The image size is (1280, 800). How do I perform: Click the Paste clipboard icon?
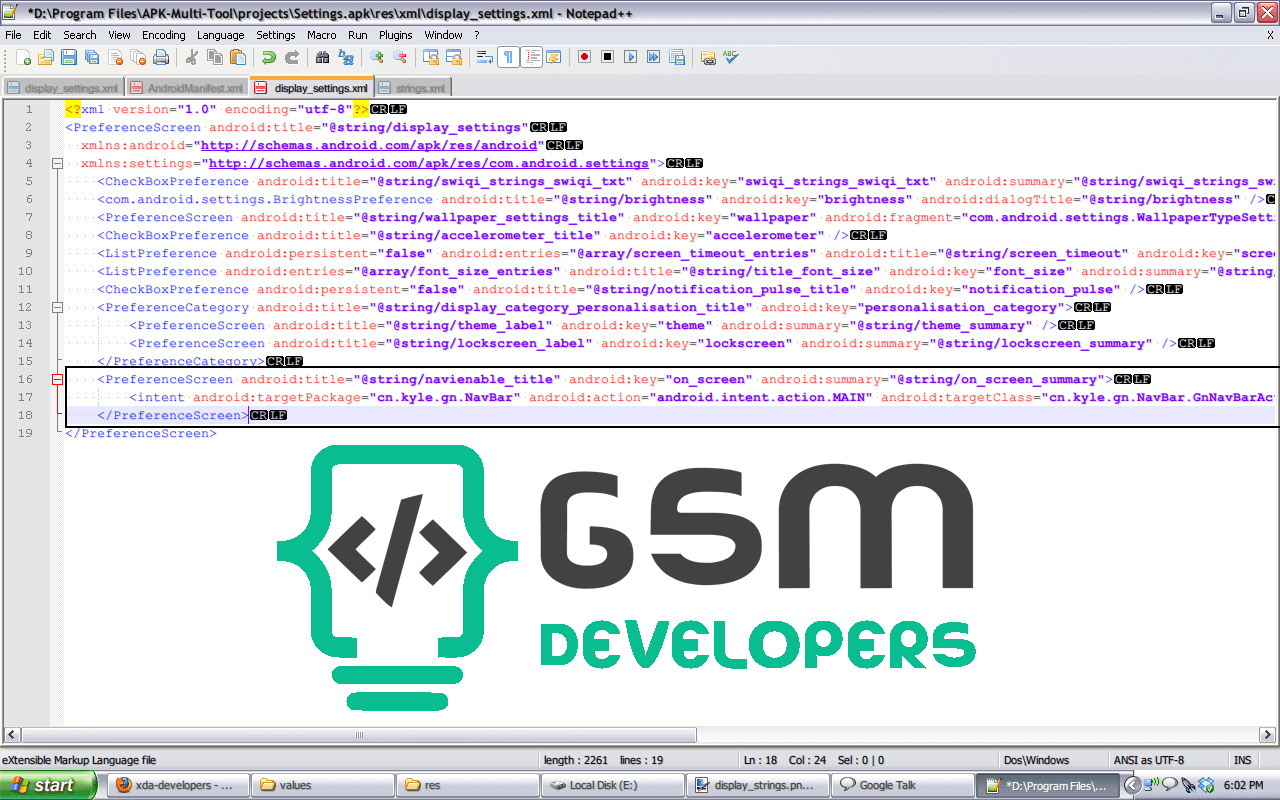pyautogui.click(x=238, y=57)
